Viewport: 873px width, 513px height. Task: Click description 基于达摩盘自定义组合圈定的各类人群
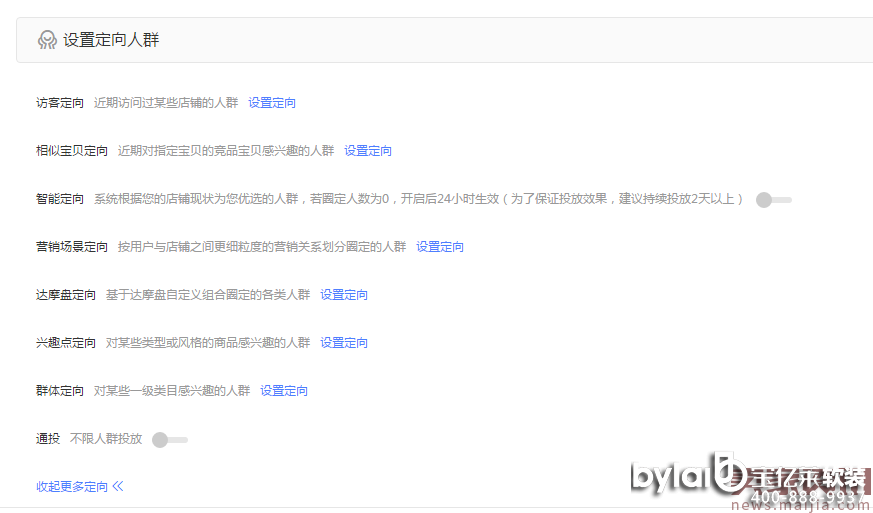(x=208, y=295)
